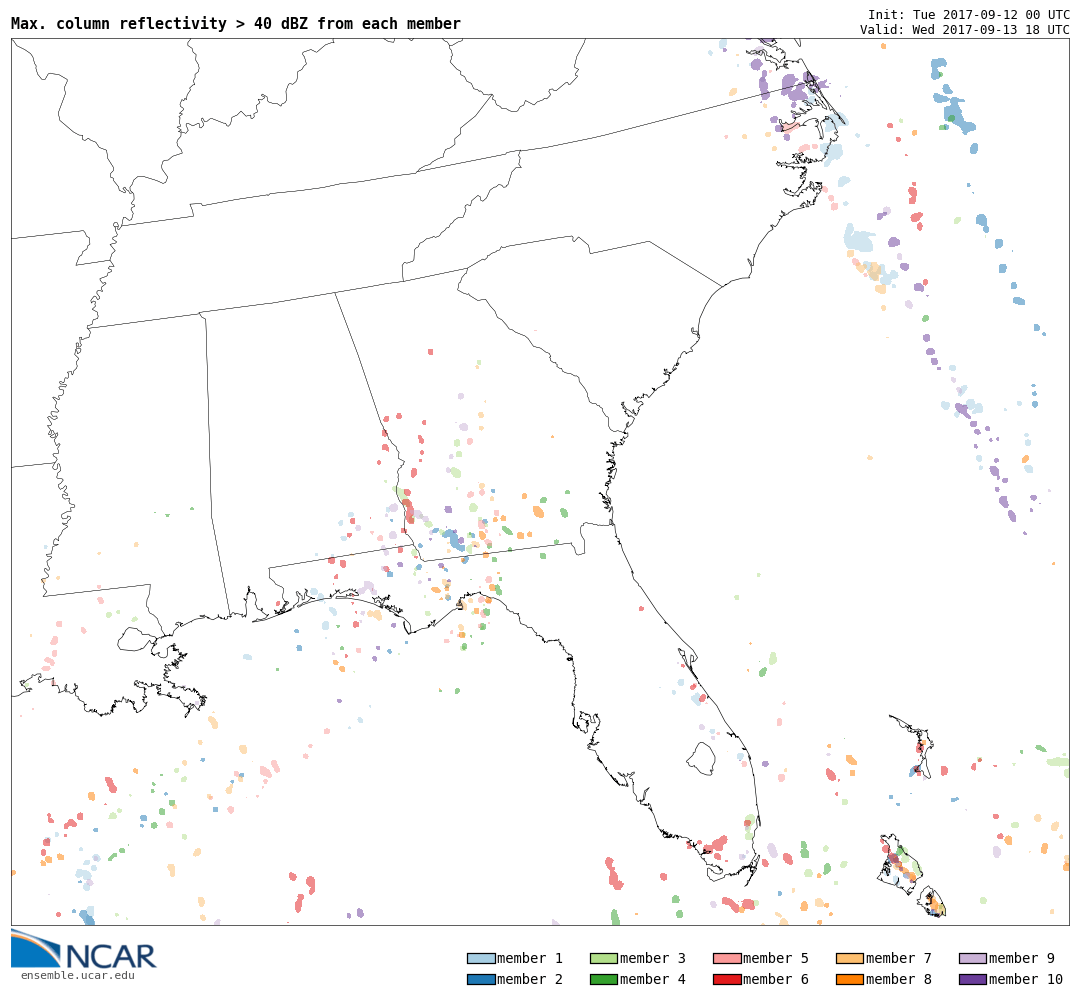Image resolution: width=1080 pixels, height=988 pixels.
Task: Click the 'member 7' legend label
Action: [x=899, y=958]
